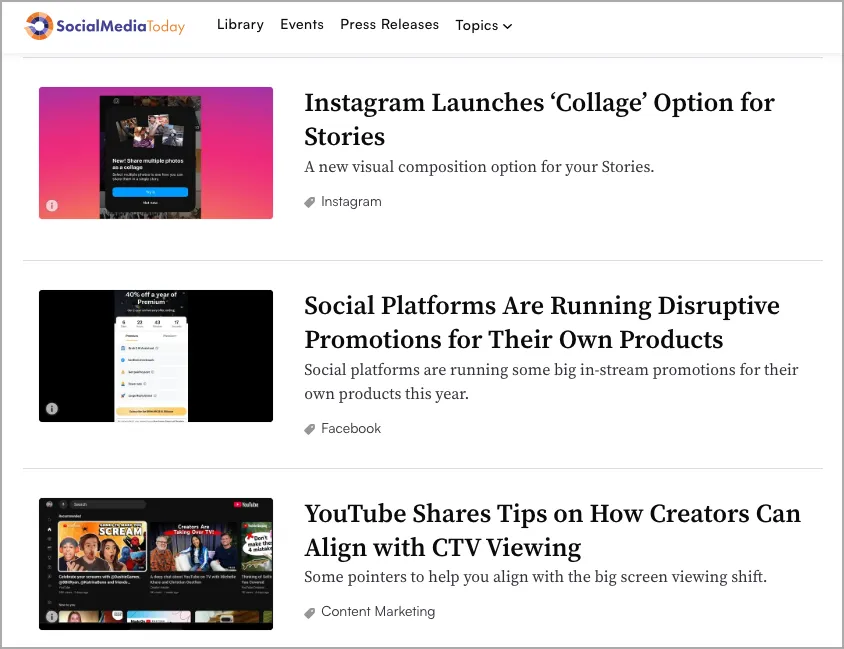Open Press Releases in the navigation bar
This screenshot has width=844, height=649.
tap(389, 25)
